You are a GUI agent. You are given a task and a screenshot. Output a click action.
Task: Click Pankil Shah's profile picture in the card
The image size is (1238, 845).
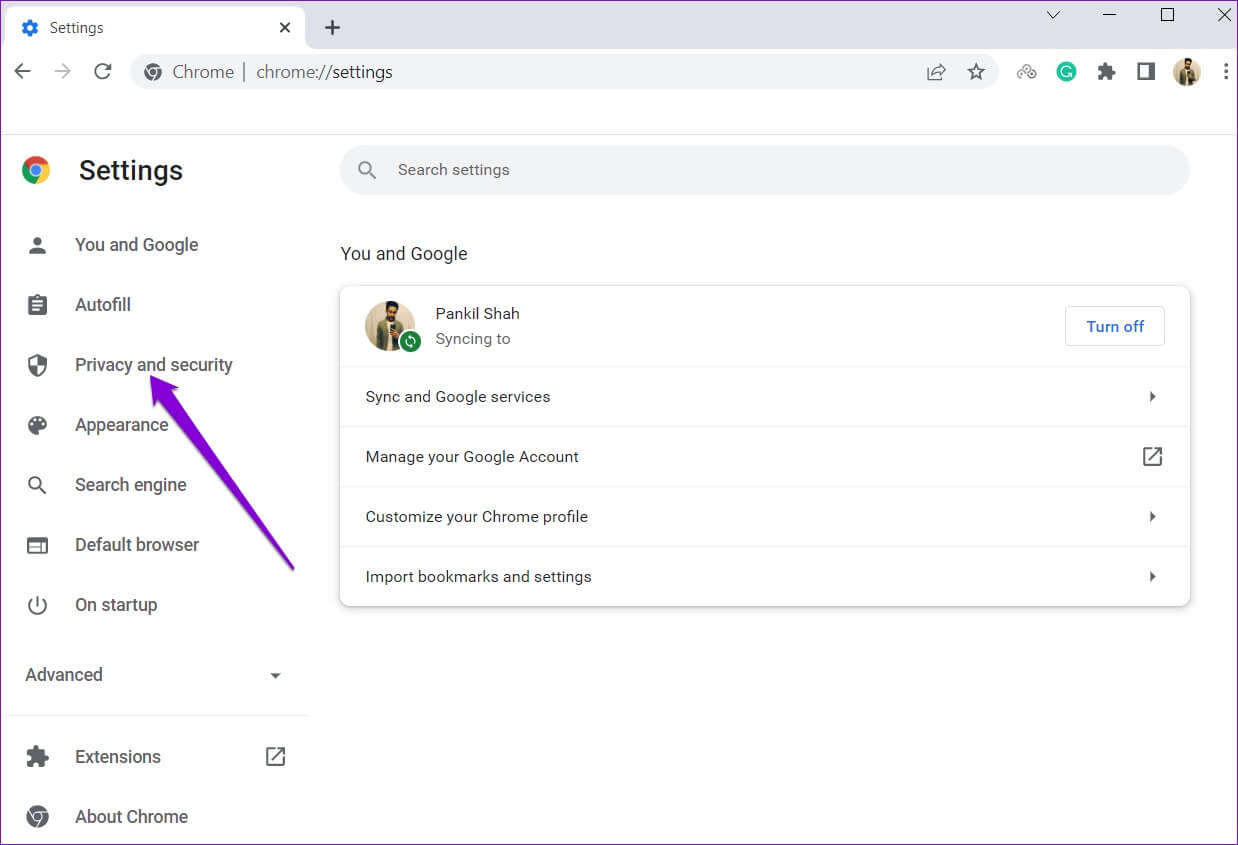(x=390, y=326)
